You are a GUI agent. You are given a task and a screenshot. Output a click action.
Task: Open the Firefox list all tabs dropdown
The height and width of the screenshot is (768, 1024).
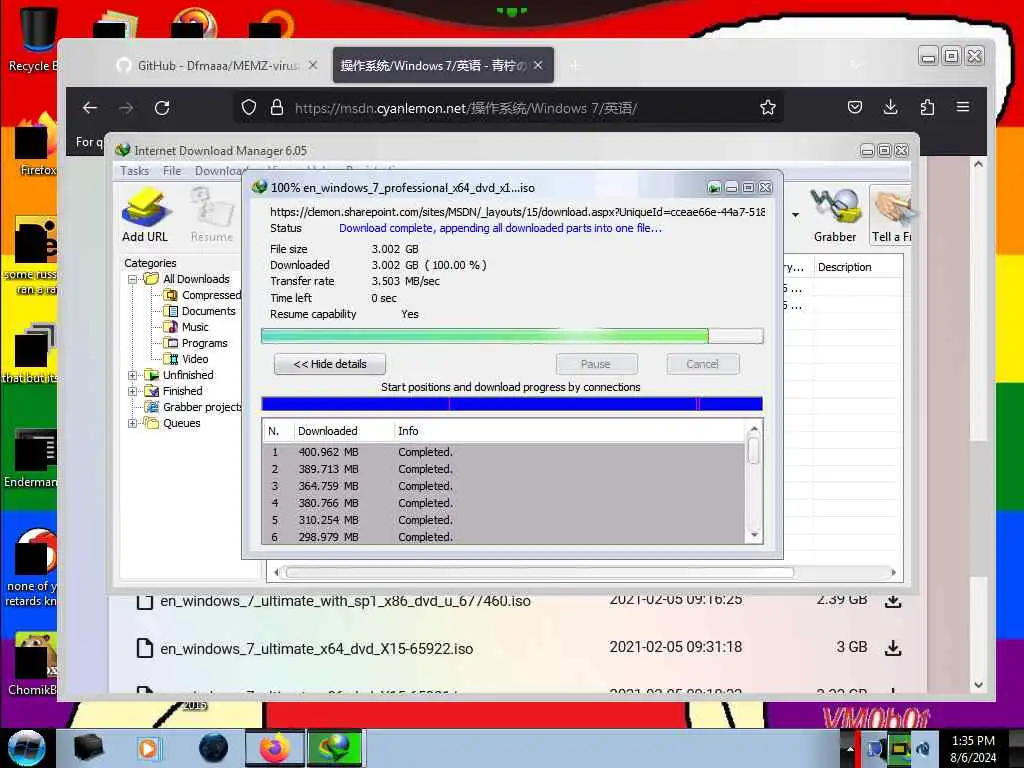(856, 65)
